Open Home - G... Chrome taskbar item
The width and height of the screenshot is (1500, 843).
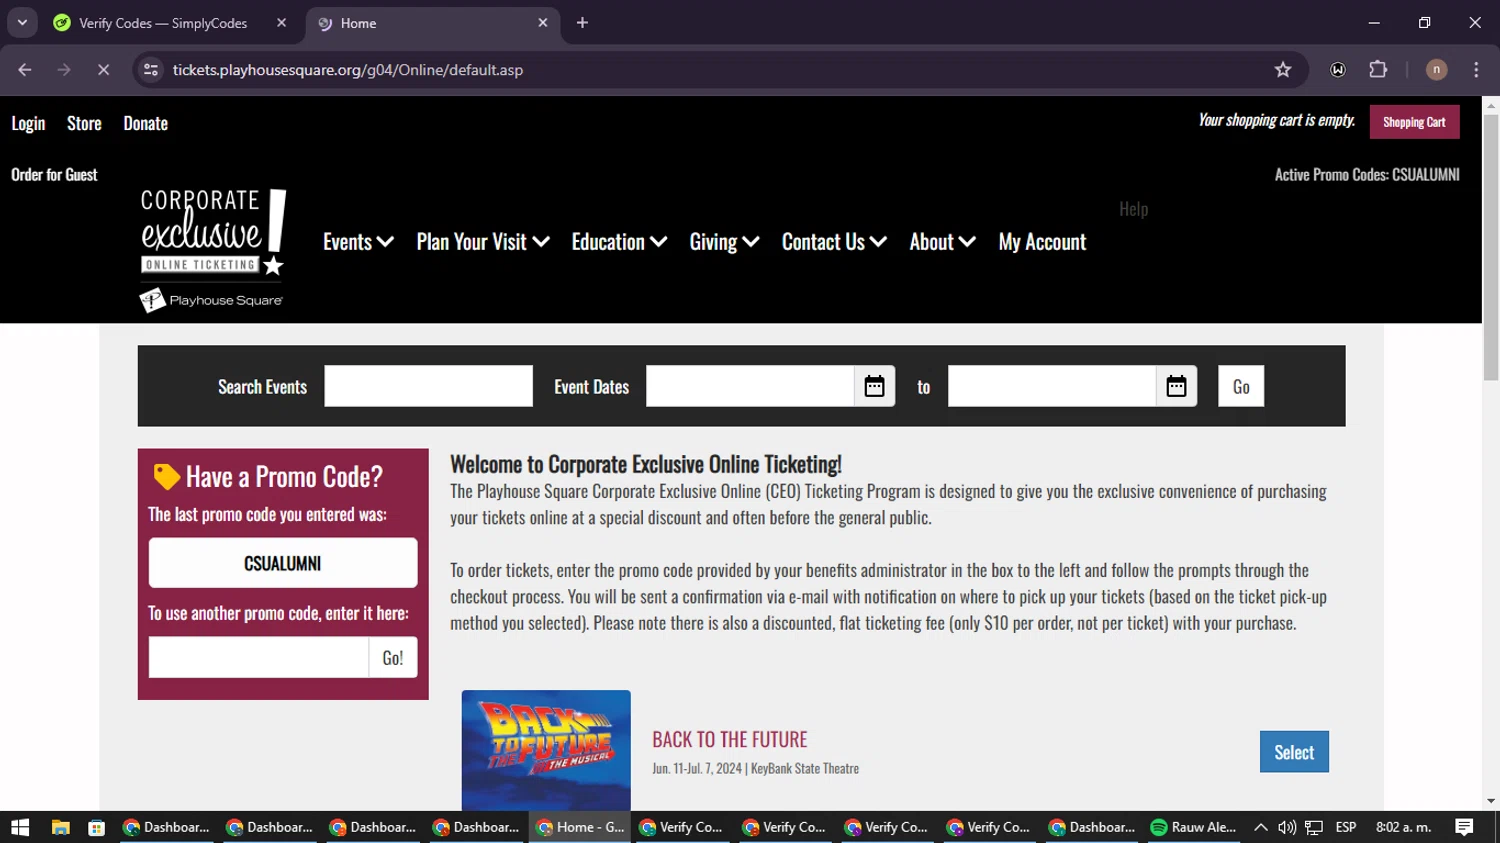(580, 827)
